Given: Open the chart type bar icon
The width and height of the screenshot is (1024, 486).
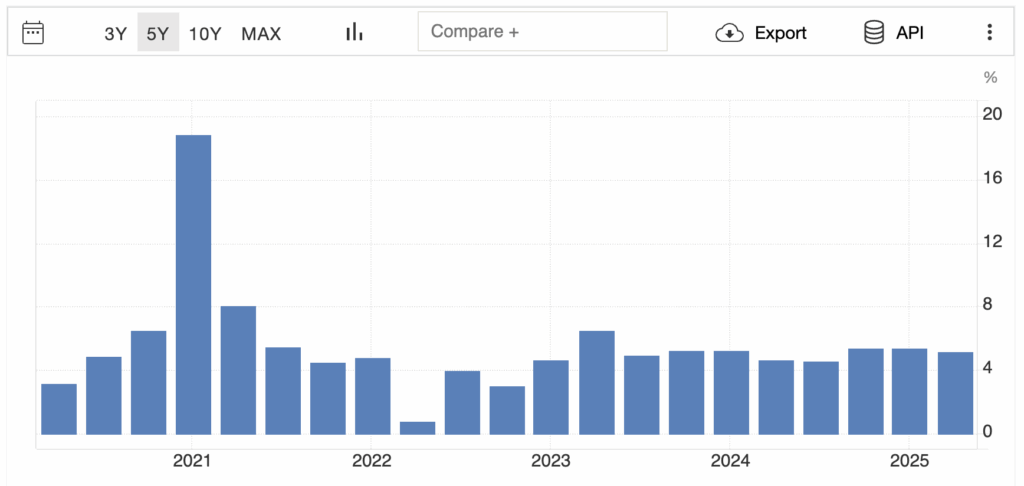Looking at the screenshot, I should [354, 32].
